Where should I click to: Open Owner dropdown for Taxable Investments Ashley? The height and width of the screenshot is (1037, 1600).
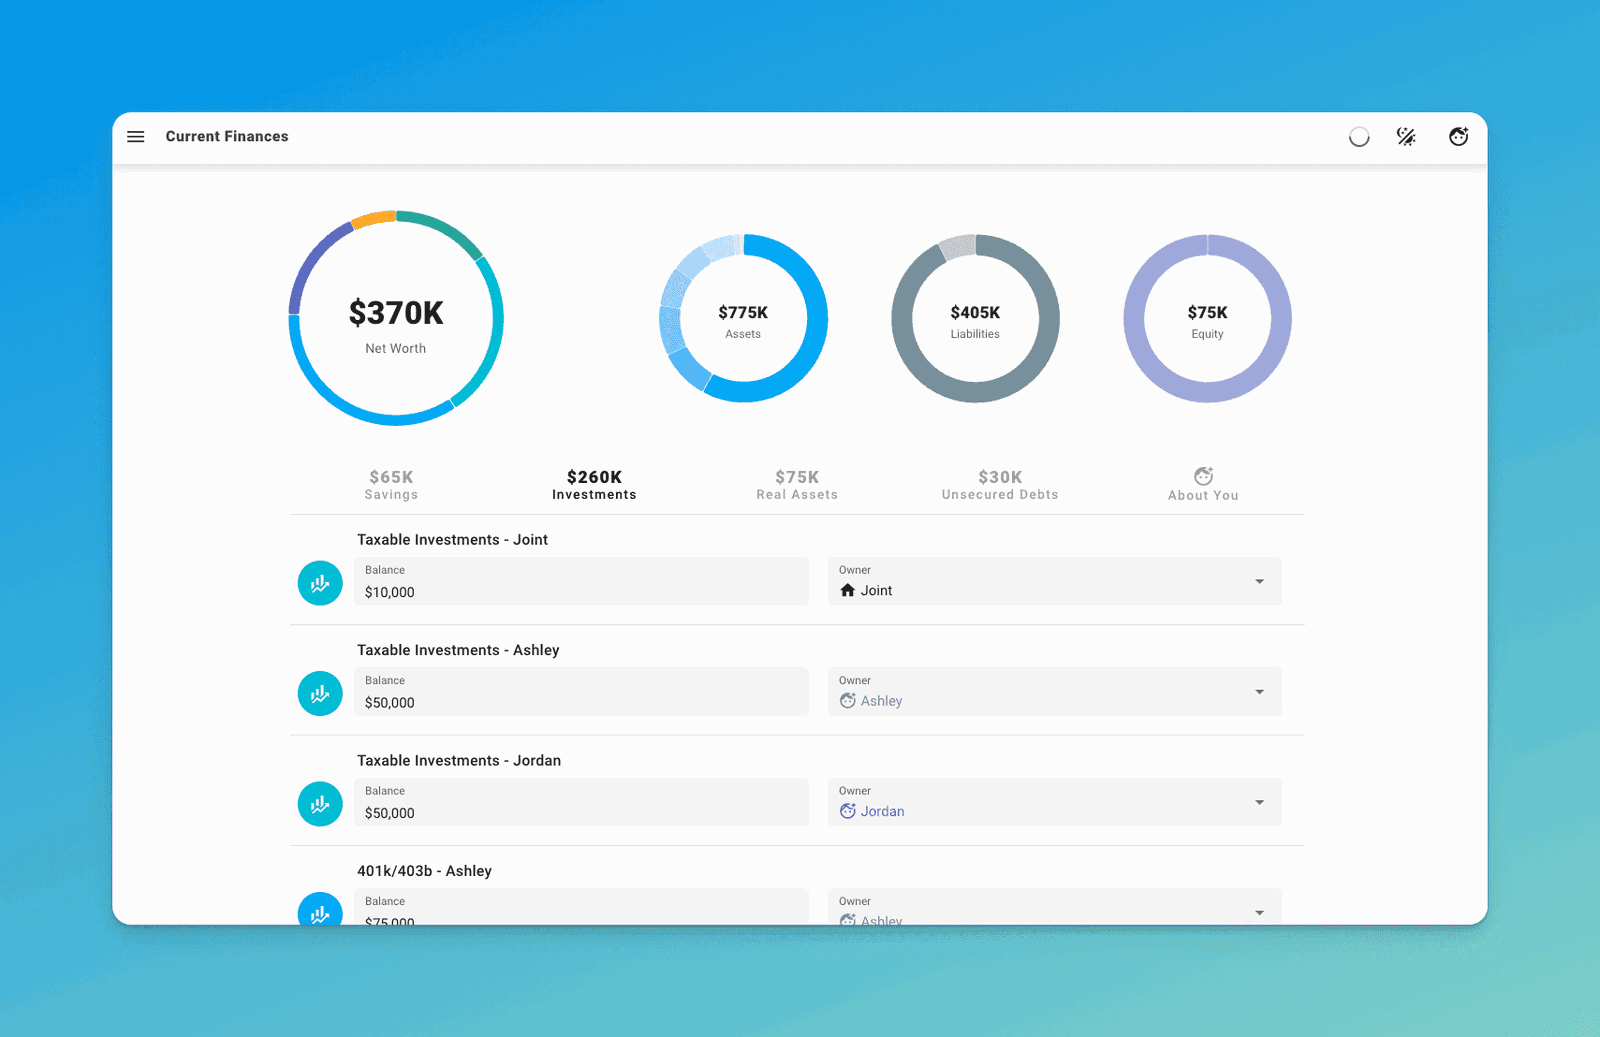(1054, 692)
